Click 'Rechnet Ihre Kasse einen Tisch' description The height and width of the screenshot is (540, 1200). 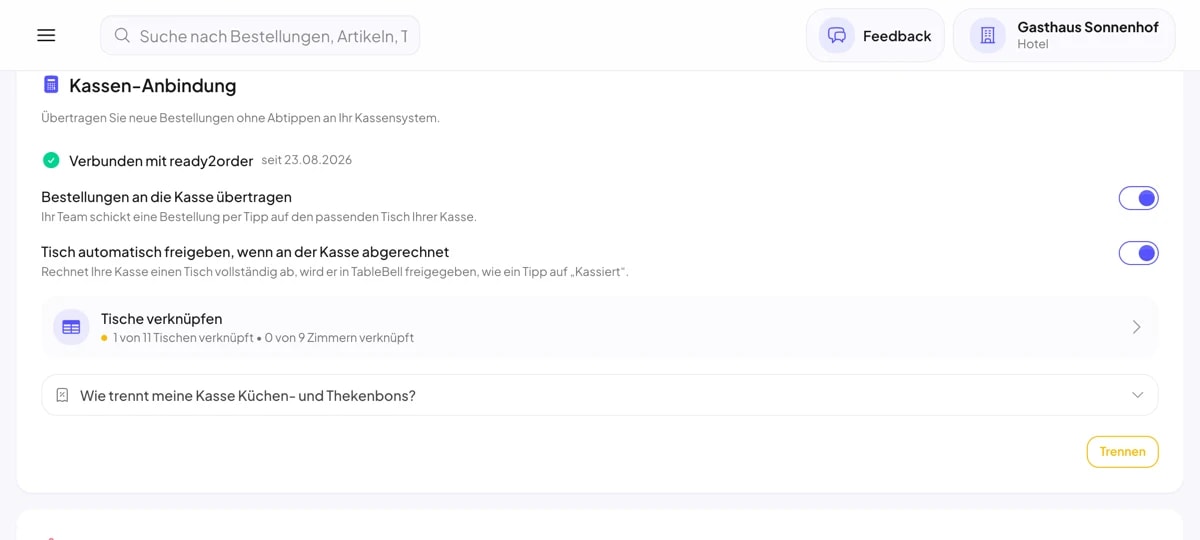[x=335, y=272]
